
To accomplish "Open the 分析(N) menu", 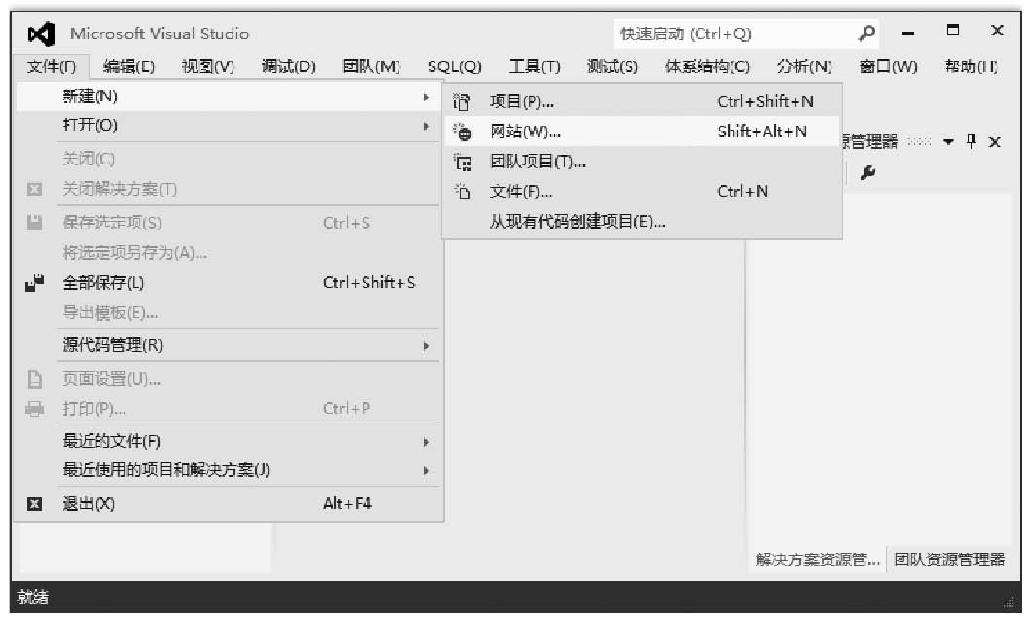I will click(x=804, y=66).
